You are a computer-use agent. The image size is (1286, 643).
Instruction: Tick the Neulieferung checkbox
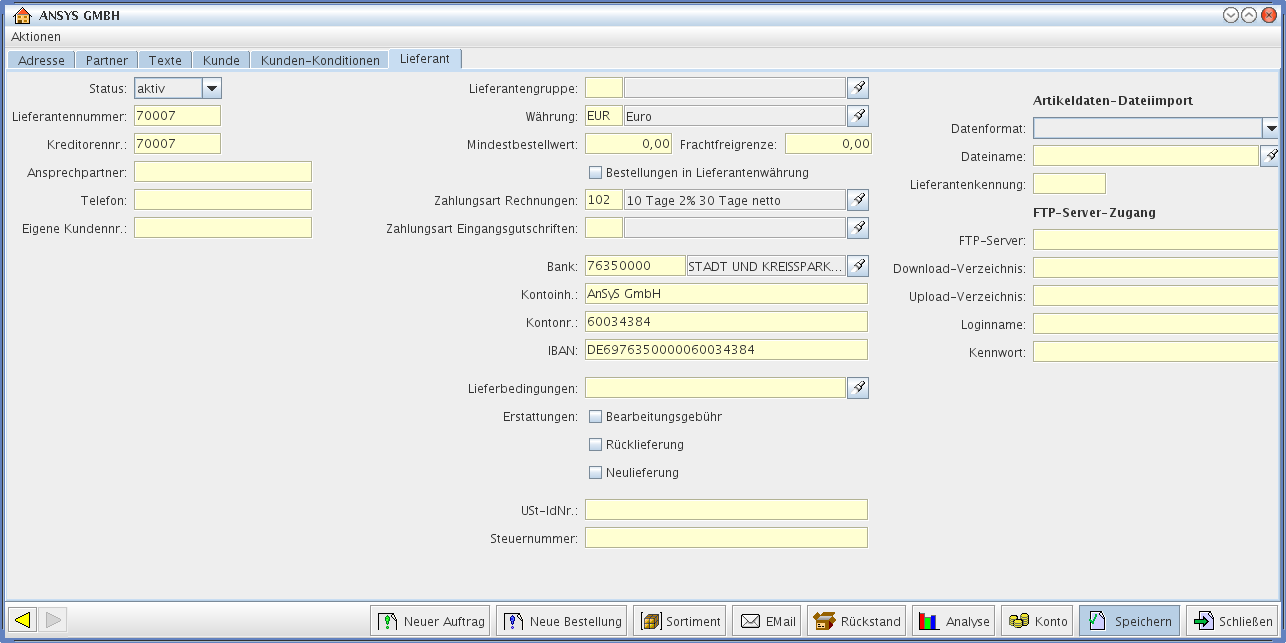pos(596,472)
